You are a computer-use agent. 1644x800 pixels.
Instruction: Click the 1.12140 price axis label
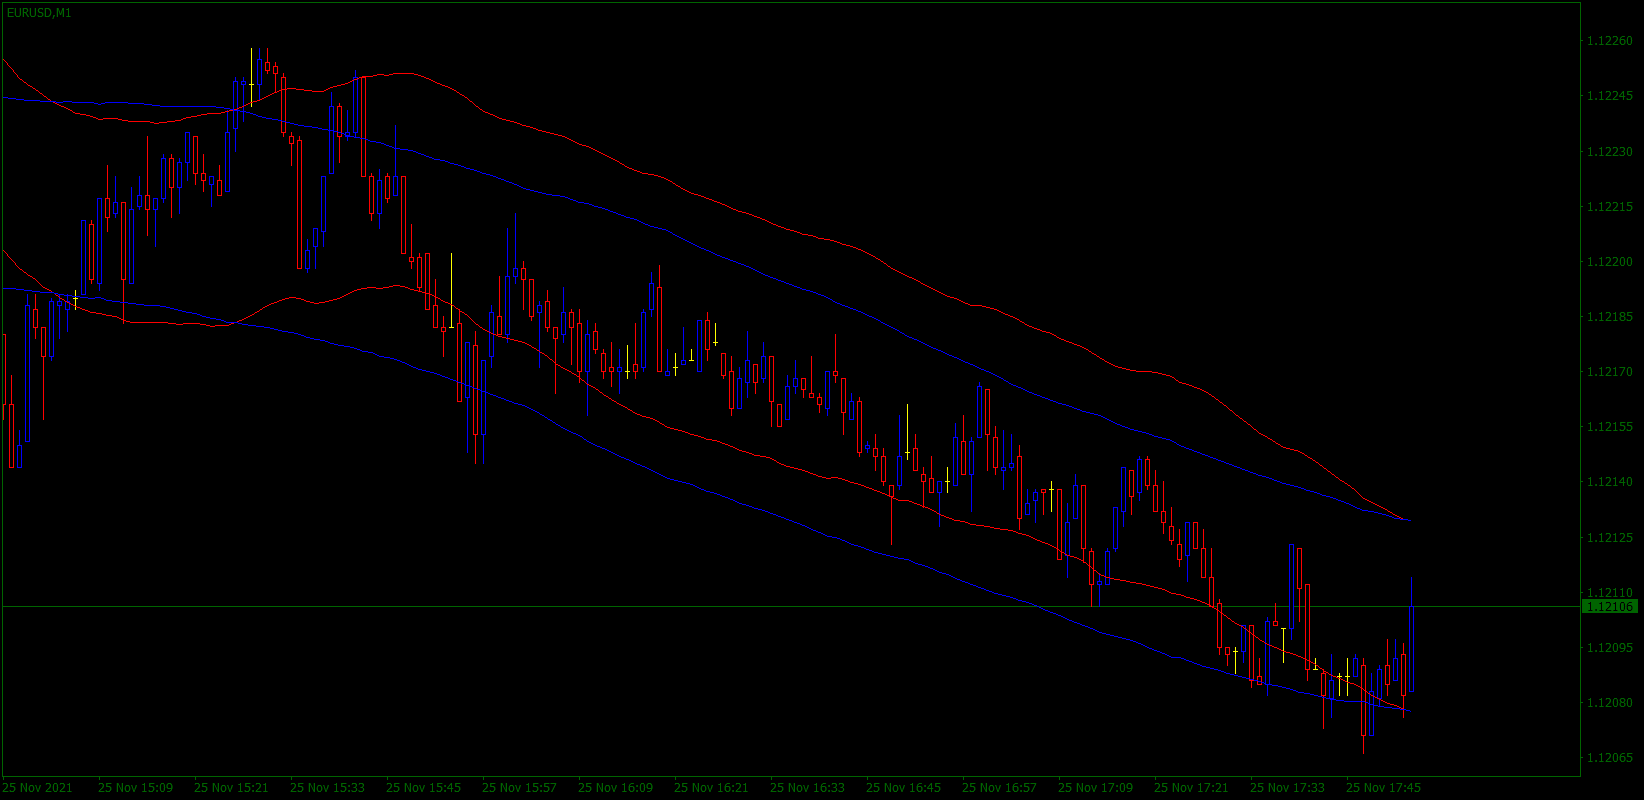pos(1610,482)
